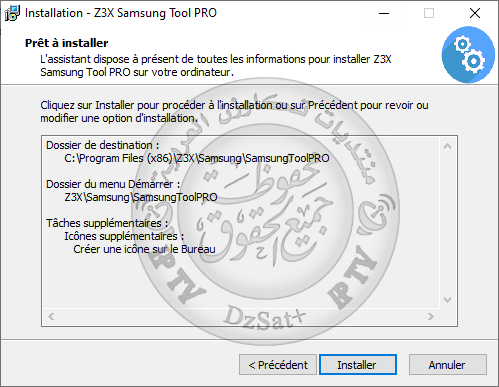Click the installer icon in the title bar
499x387 pixels.
pyautogui.click(x=12, y=13)
